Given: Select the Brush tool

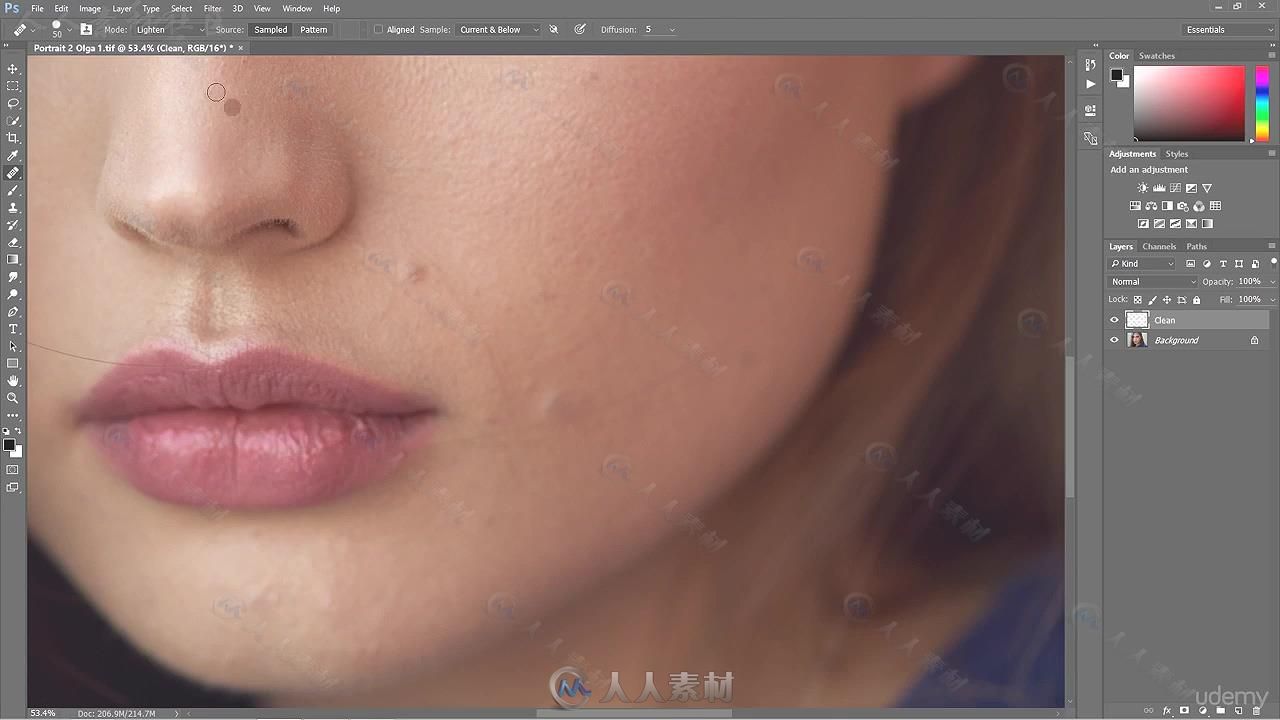Looking at the screenshot, I should click(13, 190).
